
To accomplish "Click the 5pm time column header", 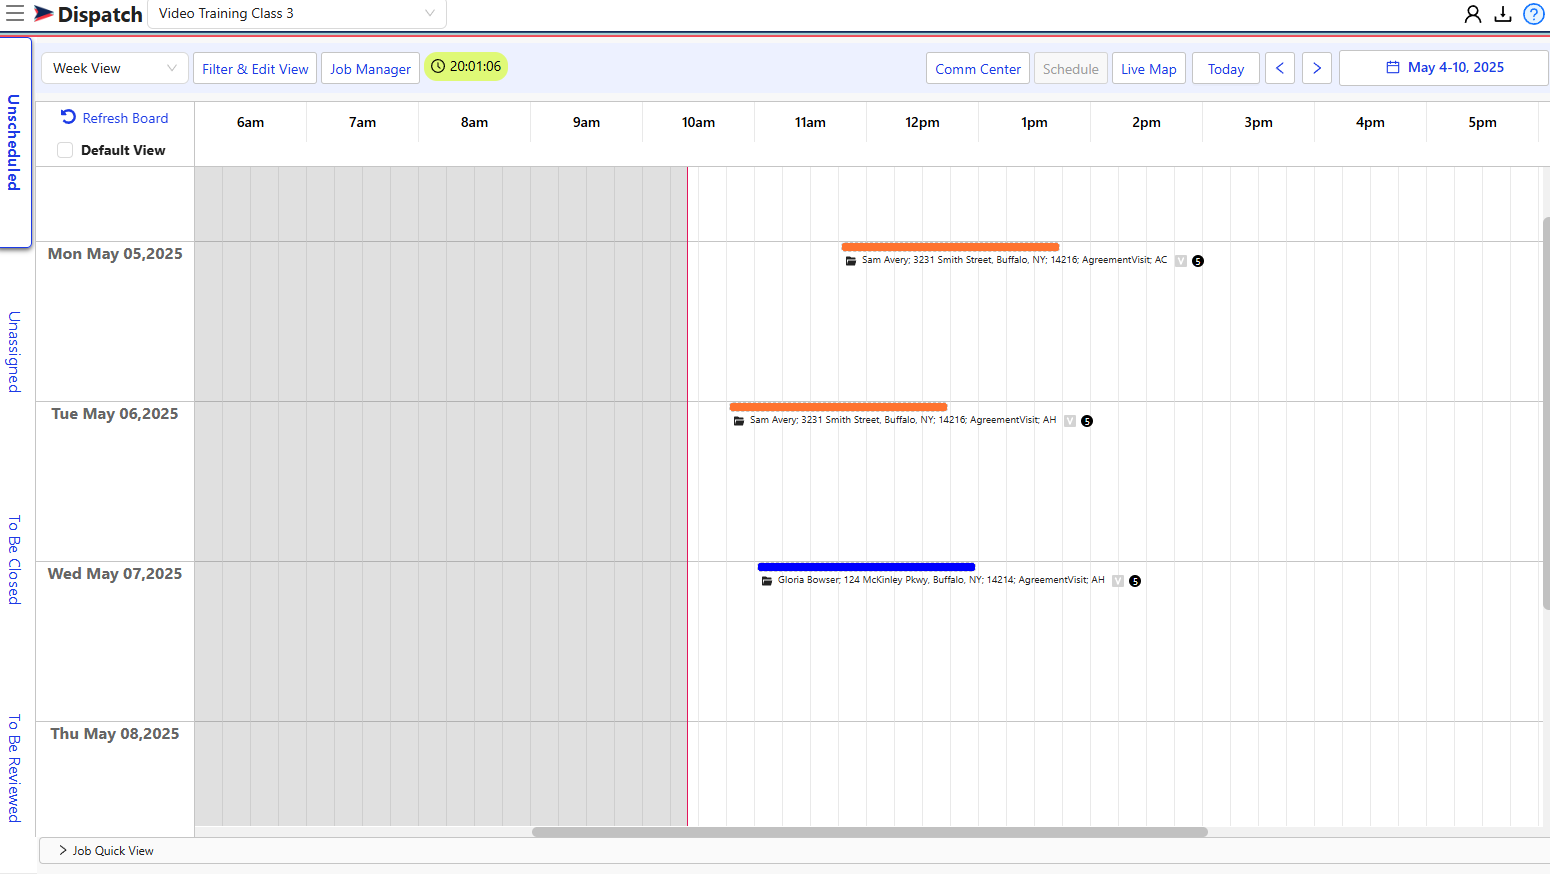I will [1482, 122].
